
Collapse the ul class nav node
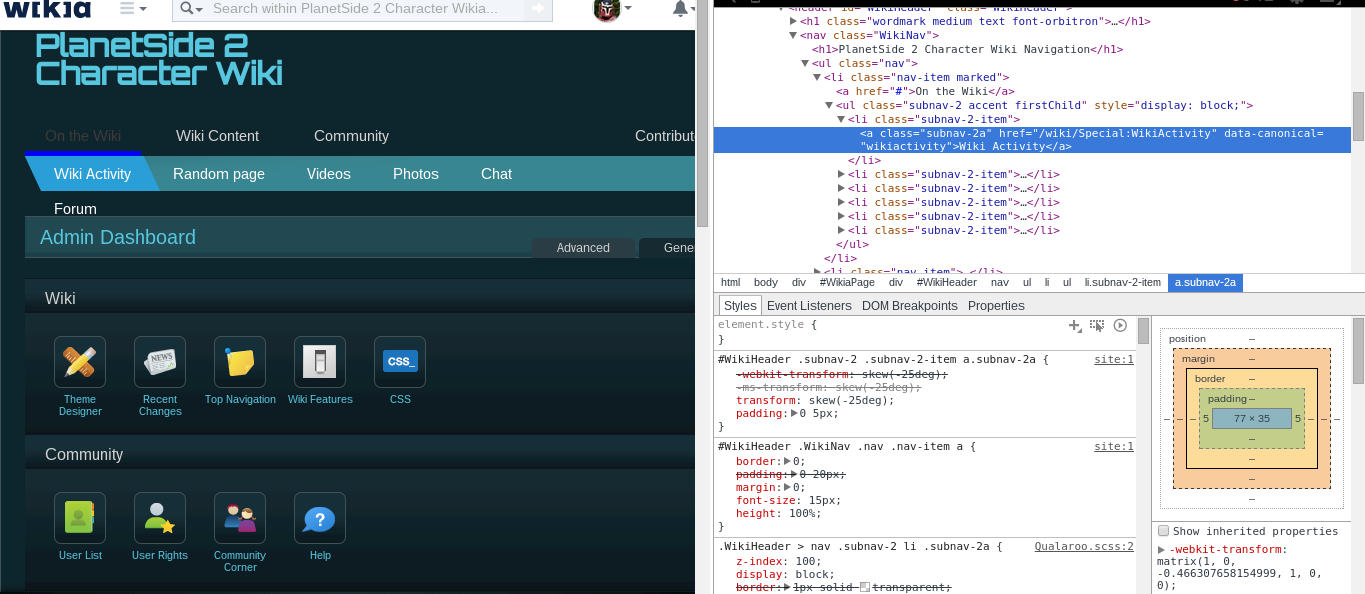tap(805, 63)
